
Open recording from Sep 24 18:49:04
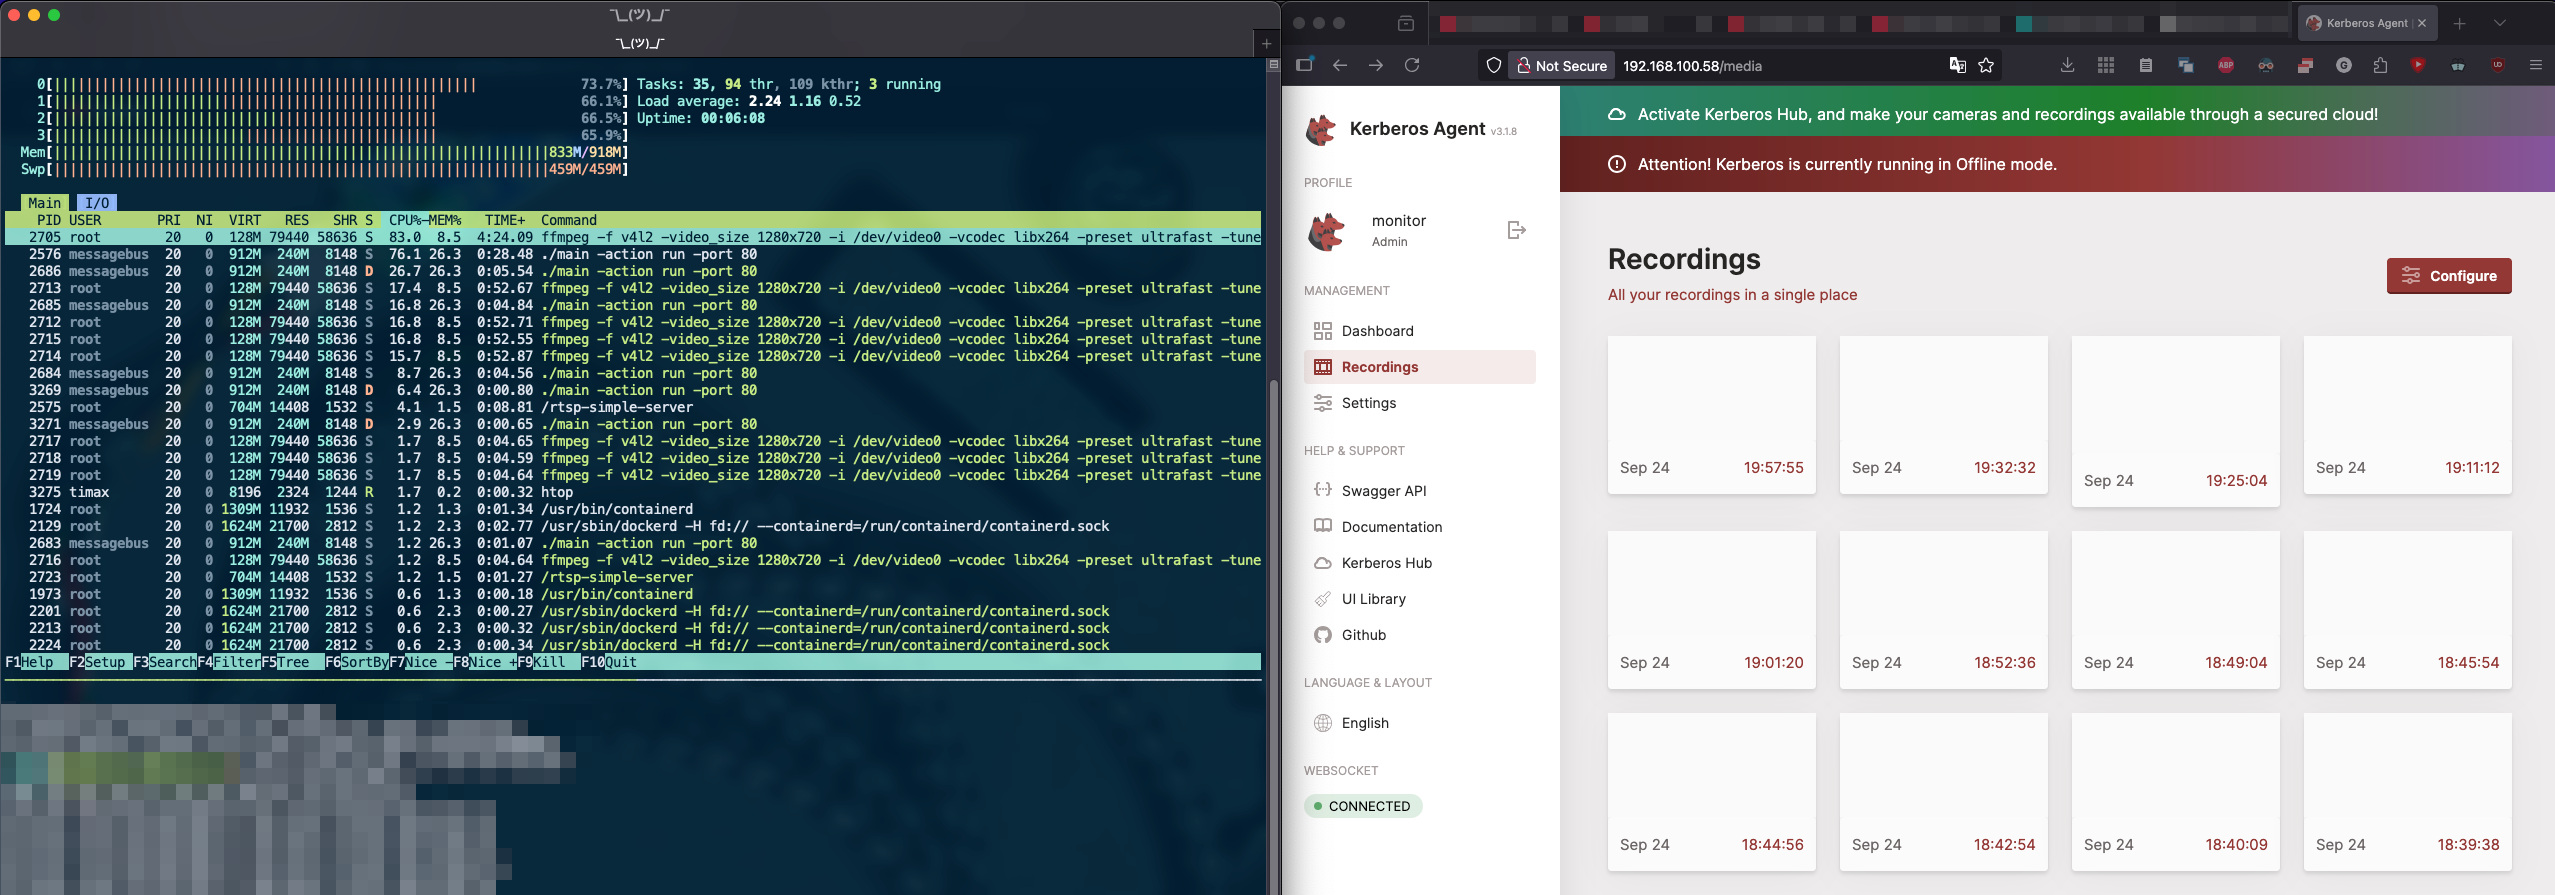(x=2176, y=609)
